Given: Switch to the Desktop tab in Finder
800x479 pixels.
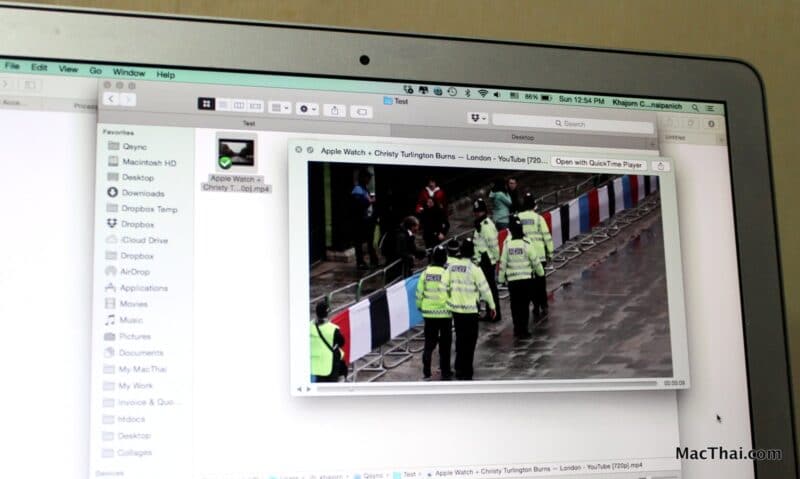Looking at the screenshot, I should pyautogui.click(x=522, y=136).
